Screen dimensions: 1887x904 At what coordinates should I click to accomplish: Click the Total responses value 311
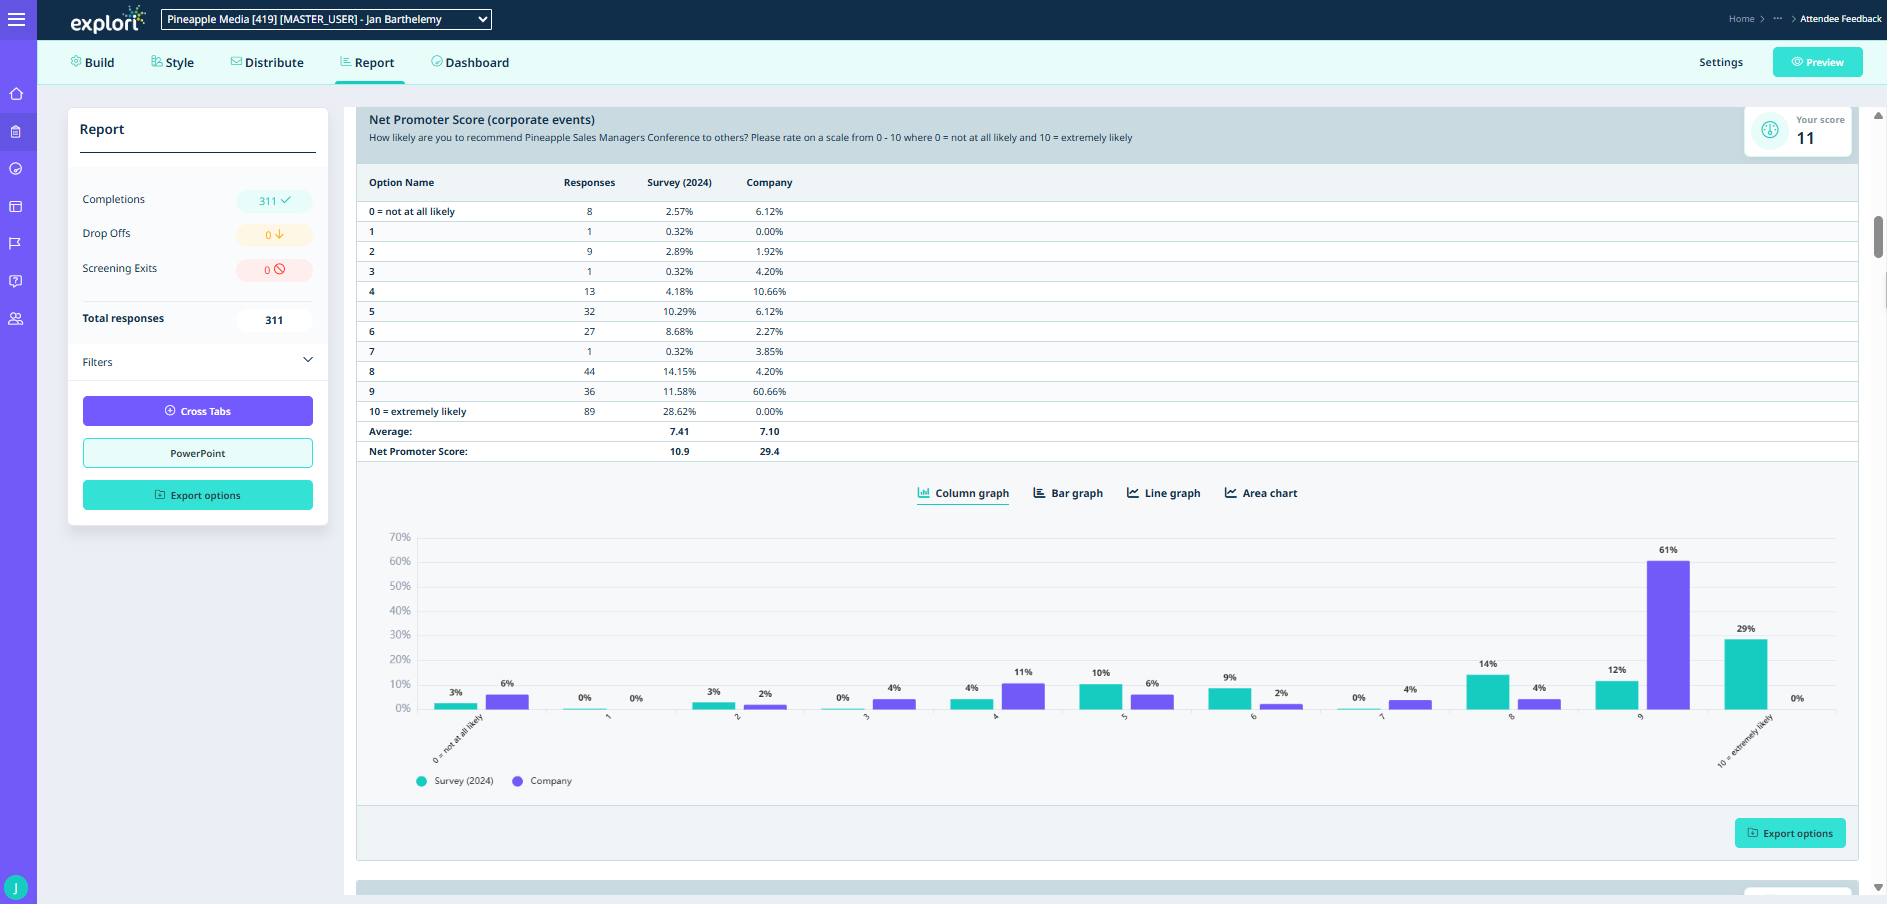click(x=274, y=320)
